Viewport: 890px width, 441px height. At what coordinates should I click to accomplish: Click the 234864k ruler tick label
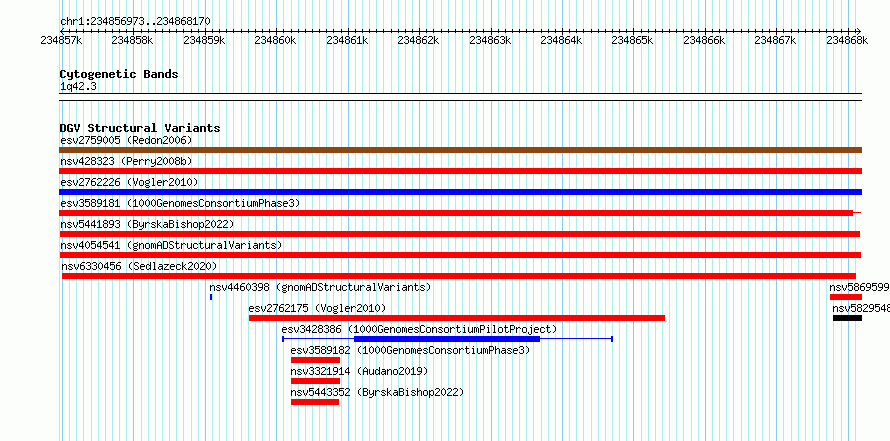click(561, 40)
